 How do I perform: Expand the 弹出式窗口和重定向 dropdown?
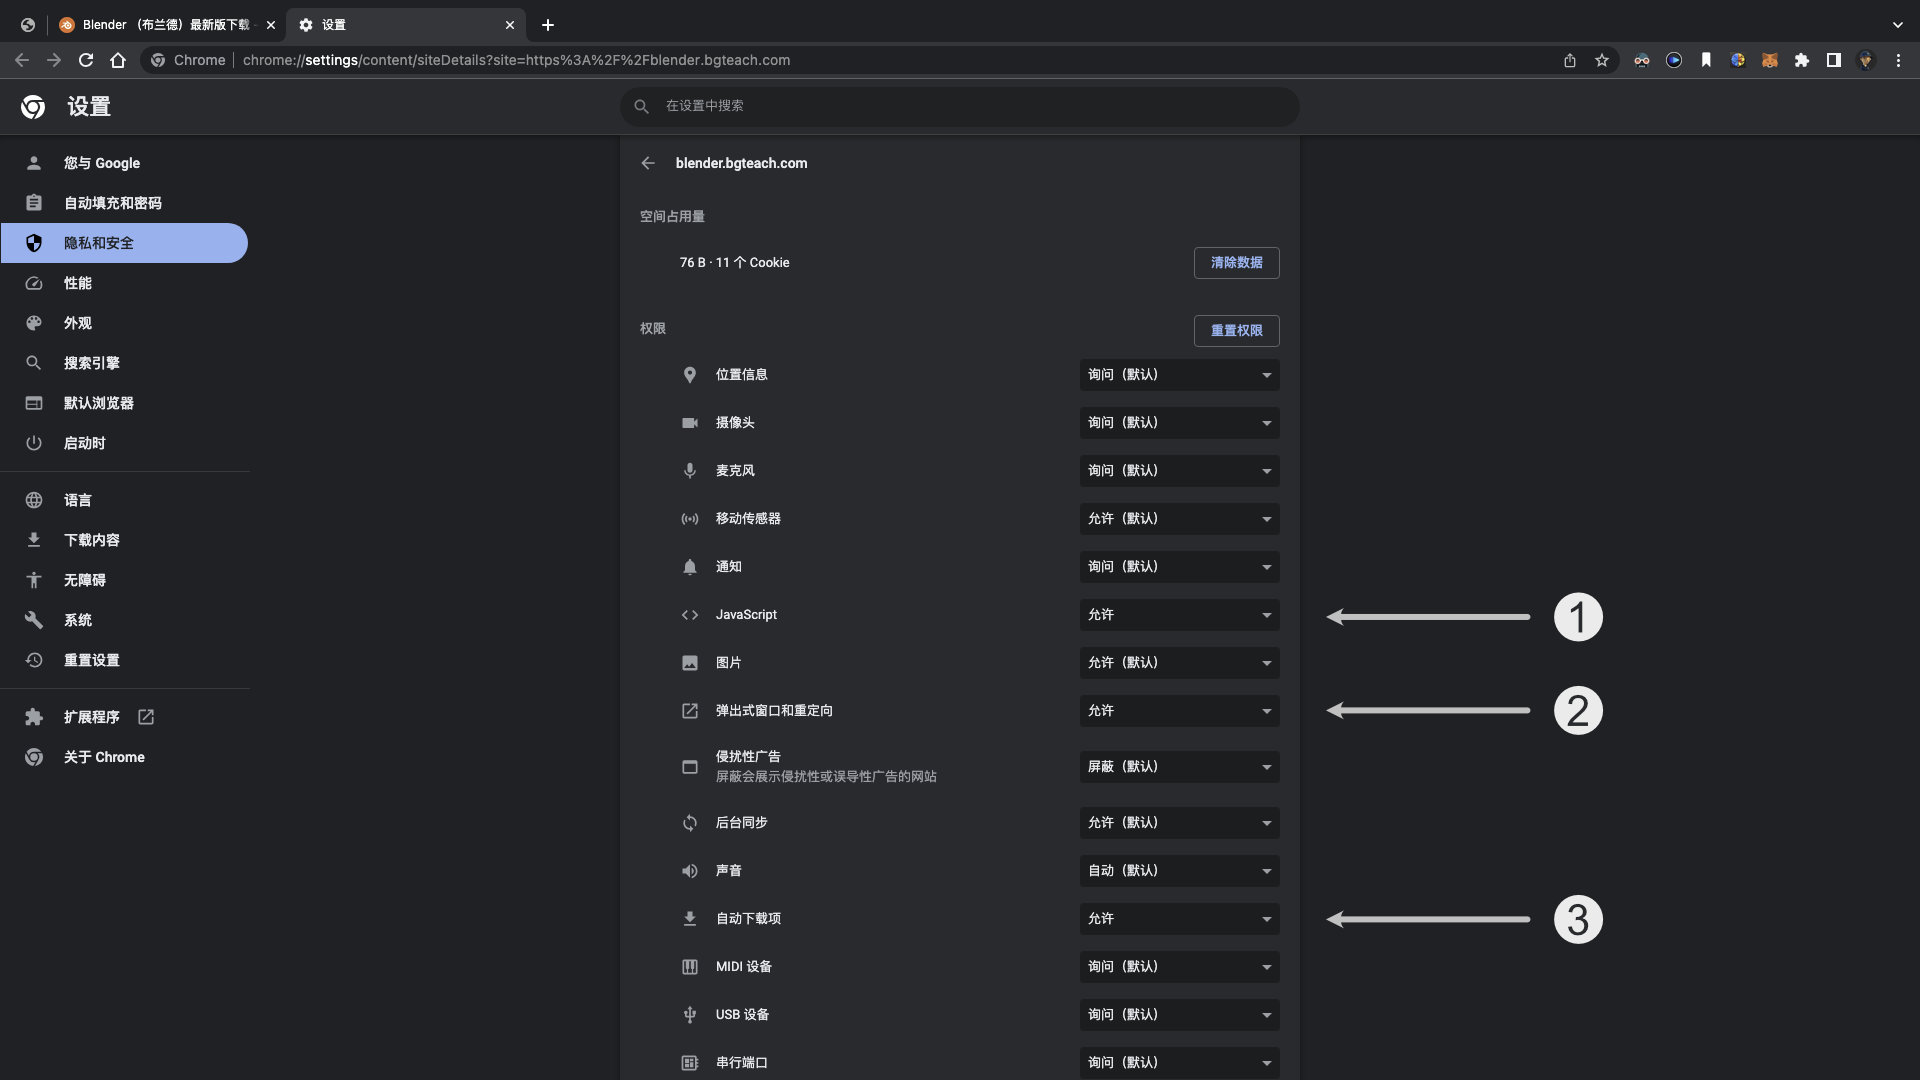[x=1179, y=711]
